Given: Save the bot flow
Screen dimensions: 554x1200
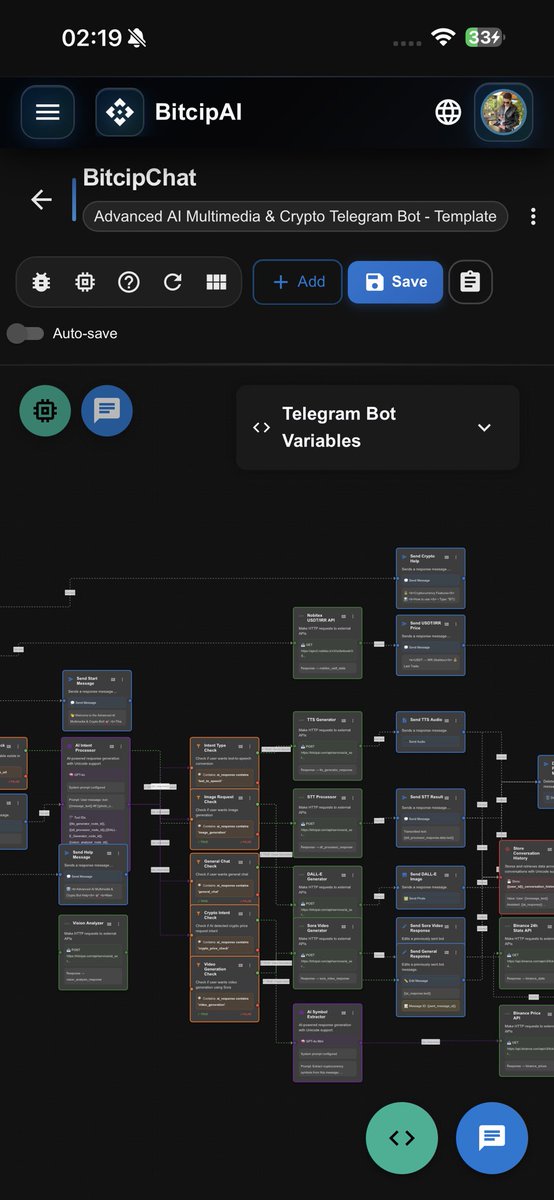Looking at the screenshot, I should [x=395, y=282].
